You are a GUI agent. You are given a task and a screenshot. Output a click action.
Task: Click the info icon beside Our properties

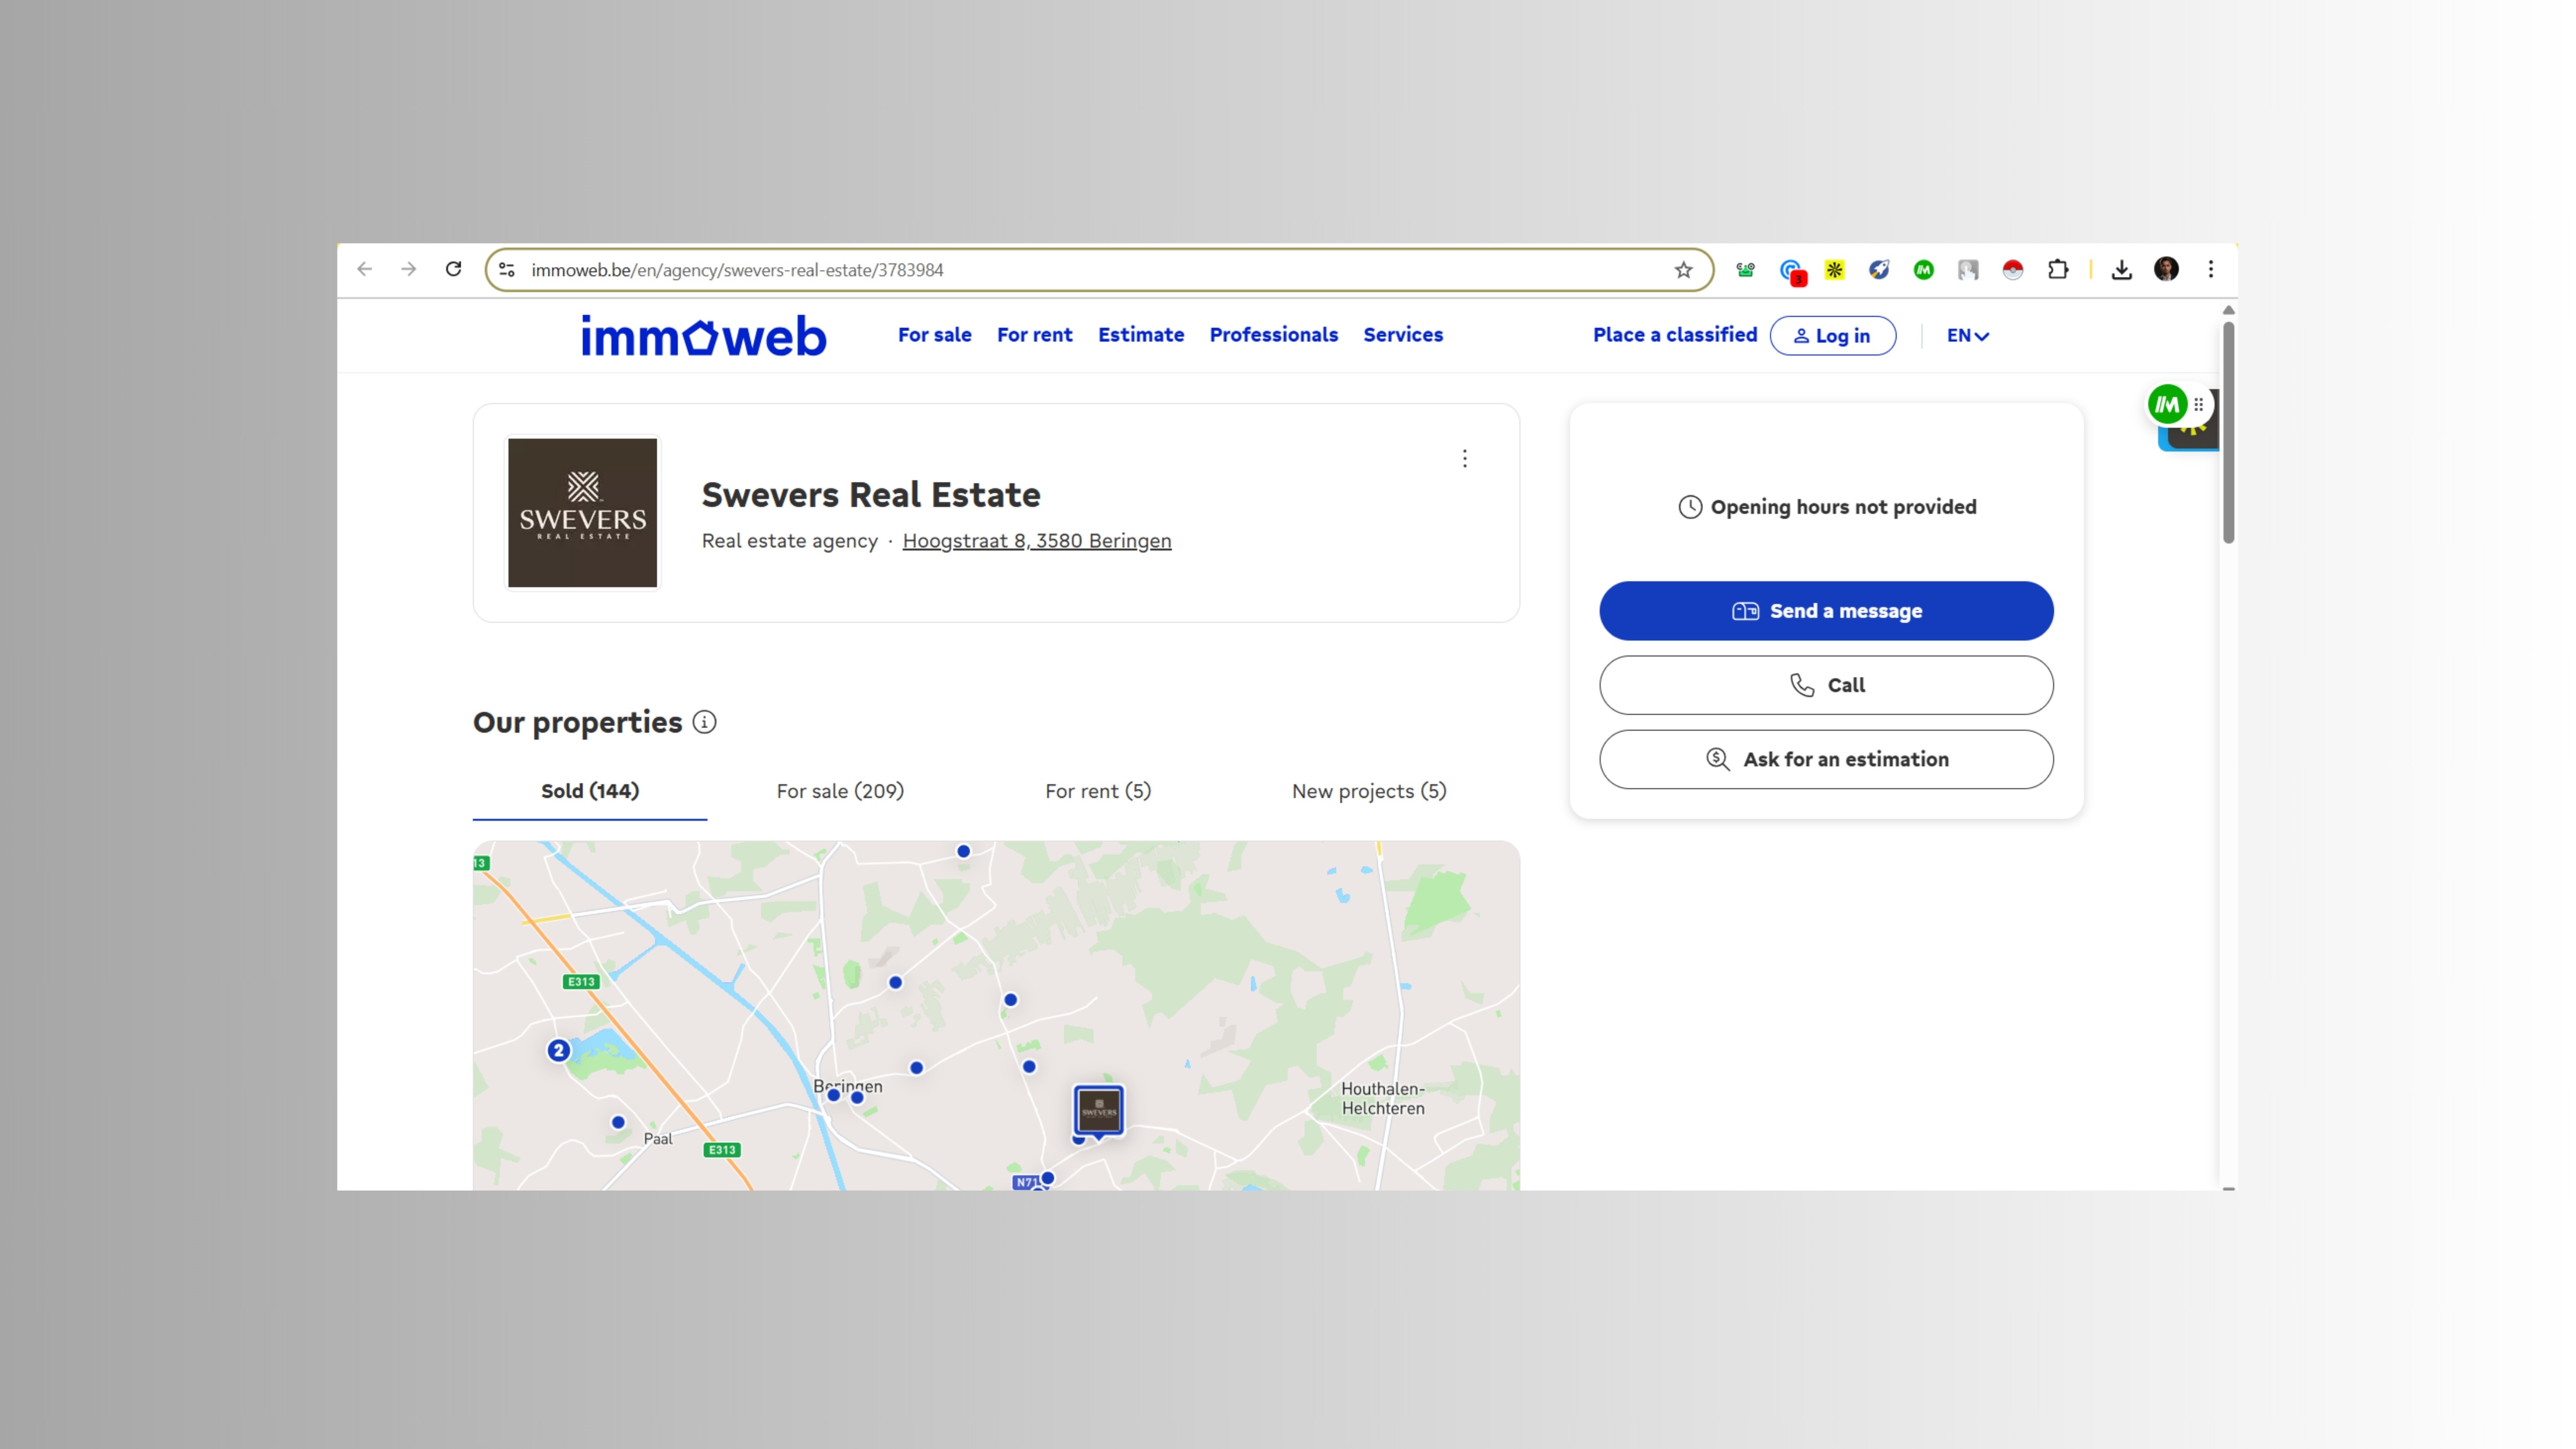pyautogui.click(x=704, y=722)
